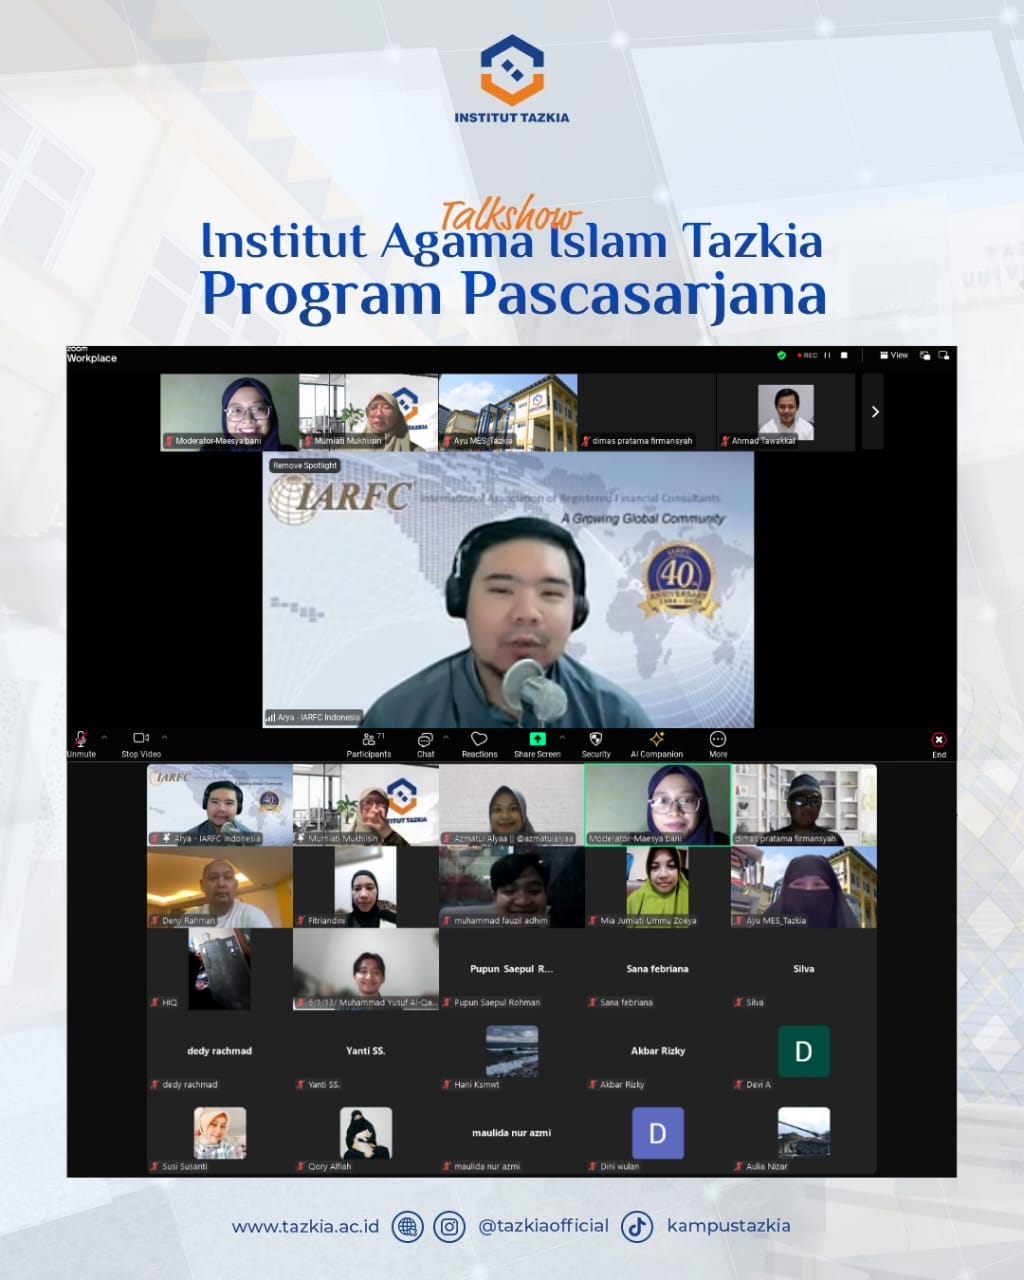Viewport: 1024px width, 1280px height.
Task: Click the name label 'Sana febriana'
Action: [626, 1002]
